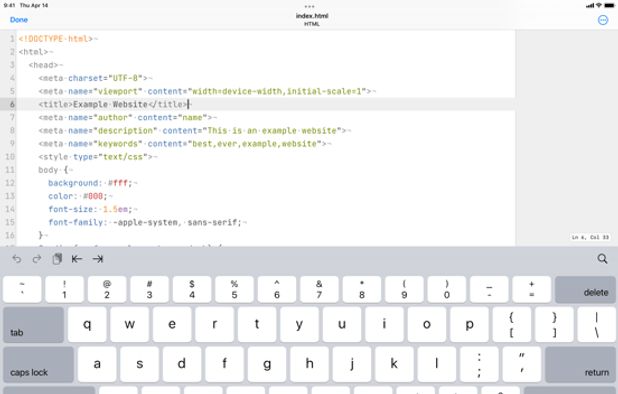The width and height of the screenshot is (618, 394).
Task: Tap the 9 / open parenthesis key
Action: click(x=404, y=290)
